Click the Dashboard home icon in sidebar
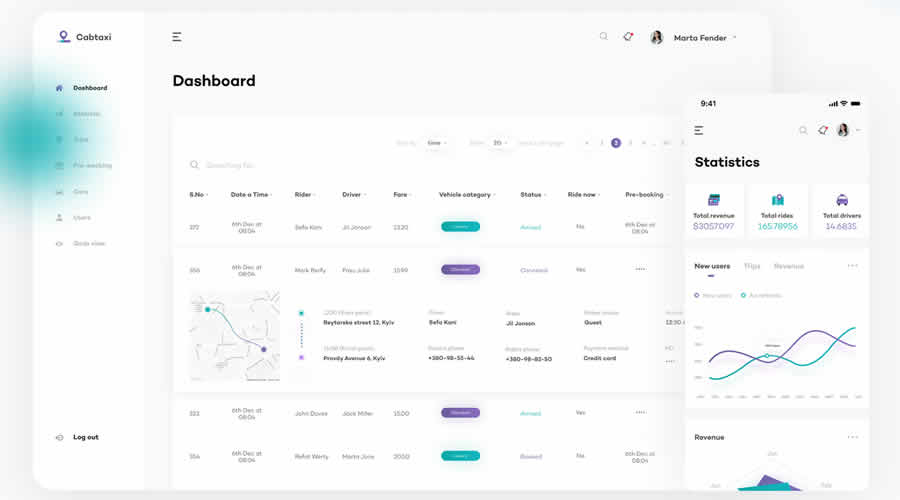900x500 pixels. click(59, 88)
